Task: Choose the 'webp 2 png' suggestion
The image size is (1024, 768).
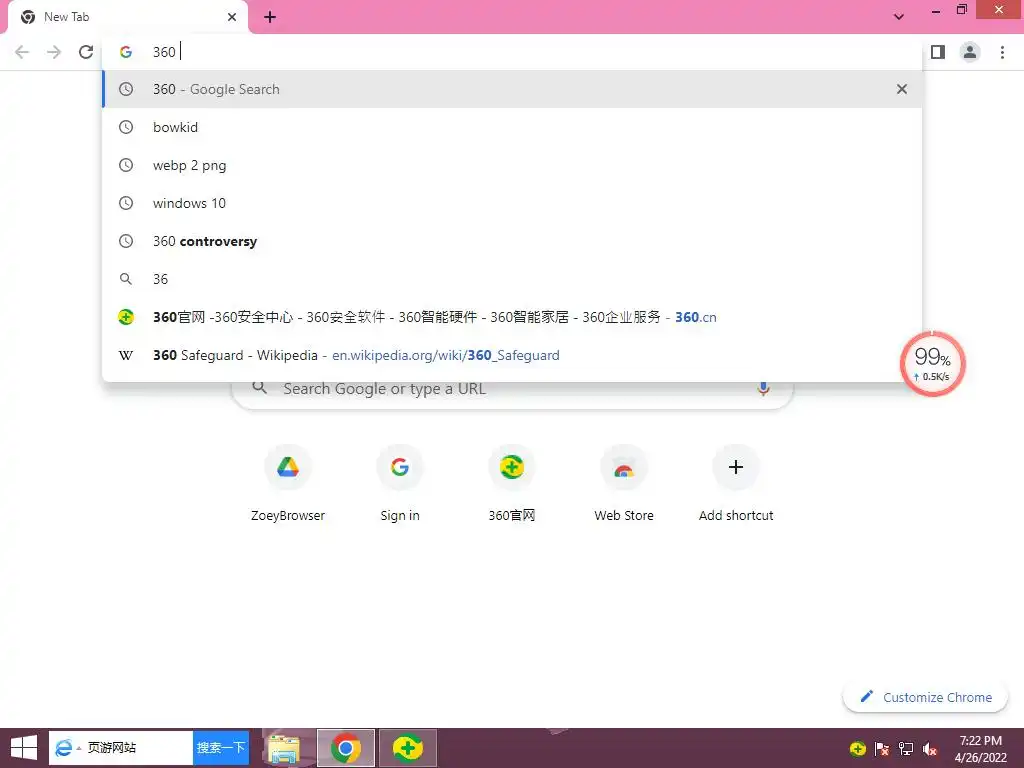Action: tap(512, 165)
